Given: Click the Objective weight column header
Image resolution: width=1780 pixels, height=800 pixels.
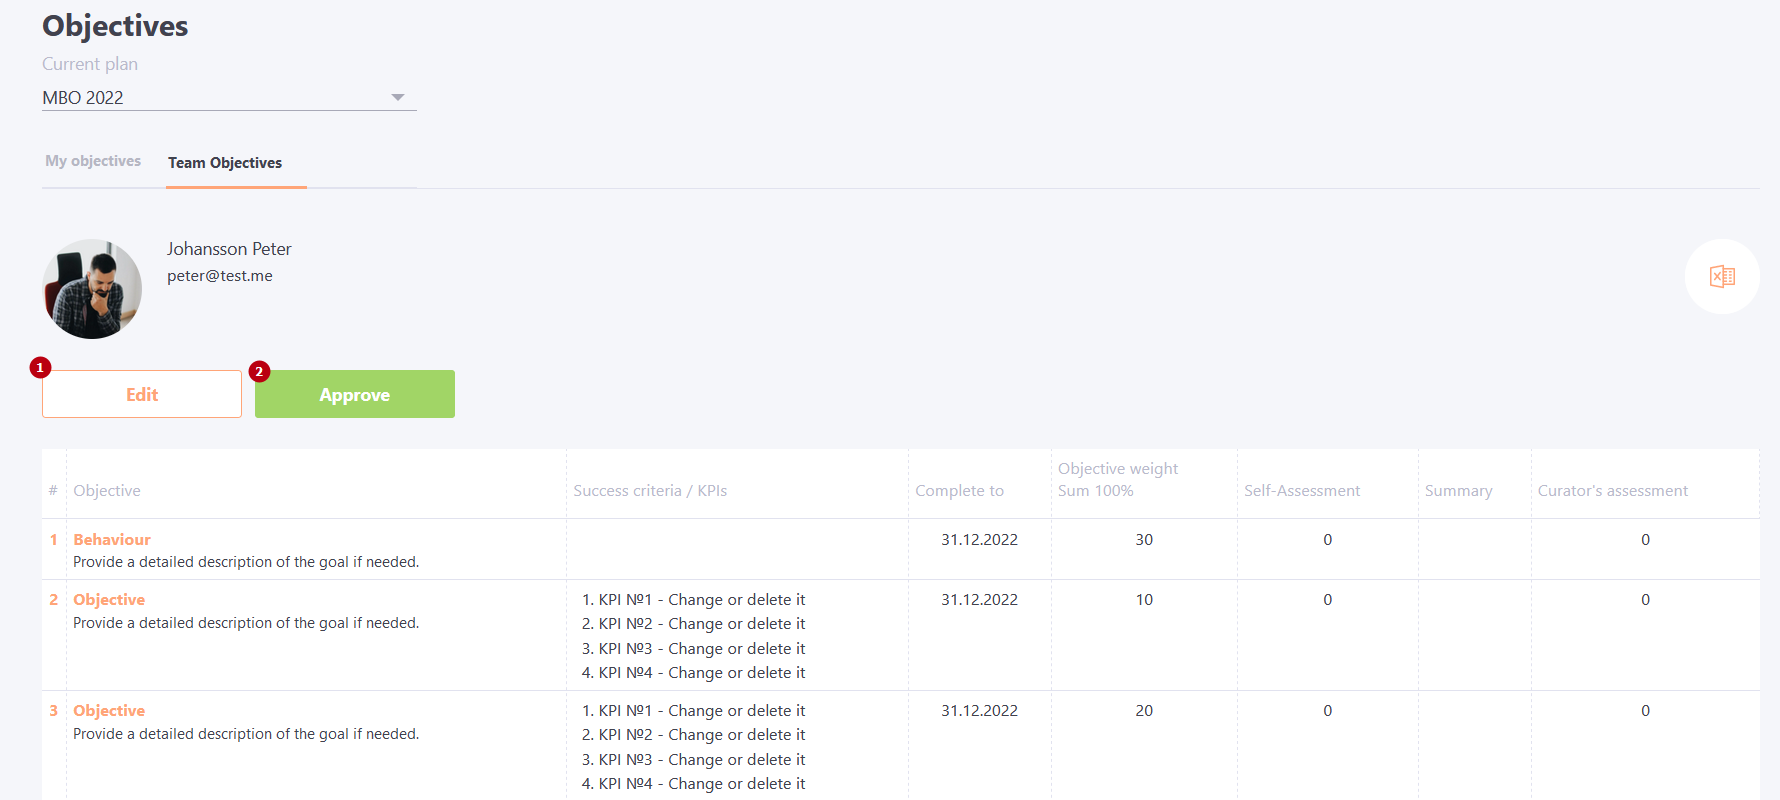Looking at the screenshot, I should (1118, 479).
